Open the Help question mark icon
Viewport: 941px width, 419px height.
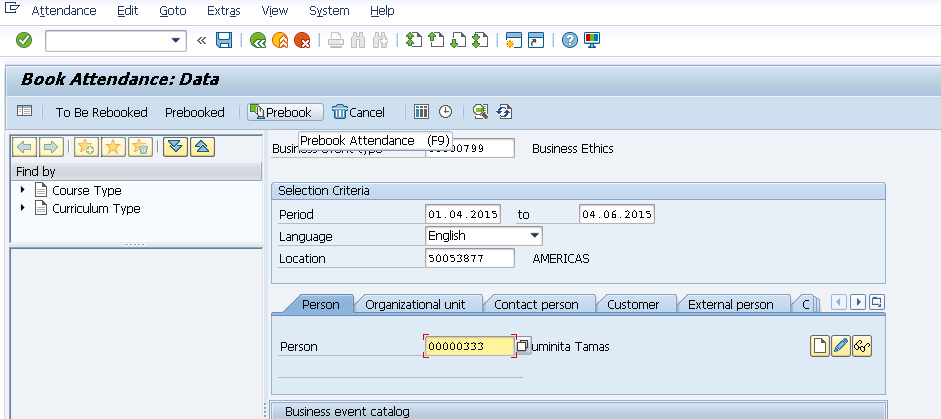coord(570,40)
